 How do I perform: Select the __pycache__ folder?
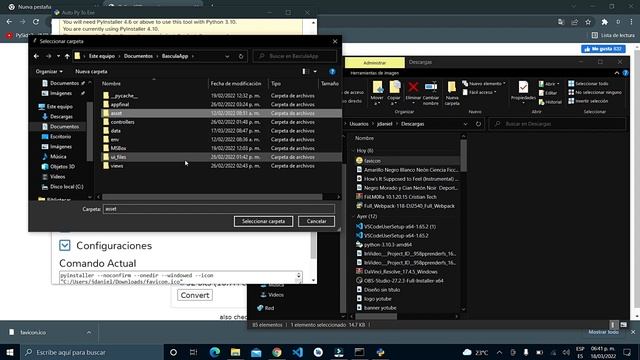click(x=220, y=96)
